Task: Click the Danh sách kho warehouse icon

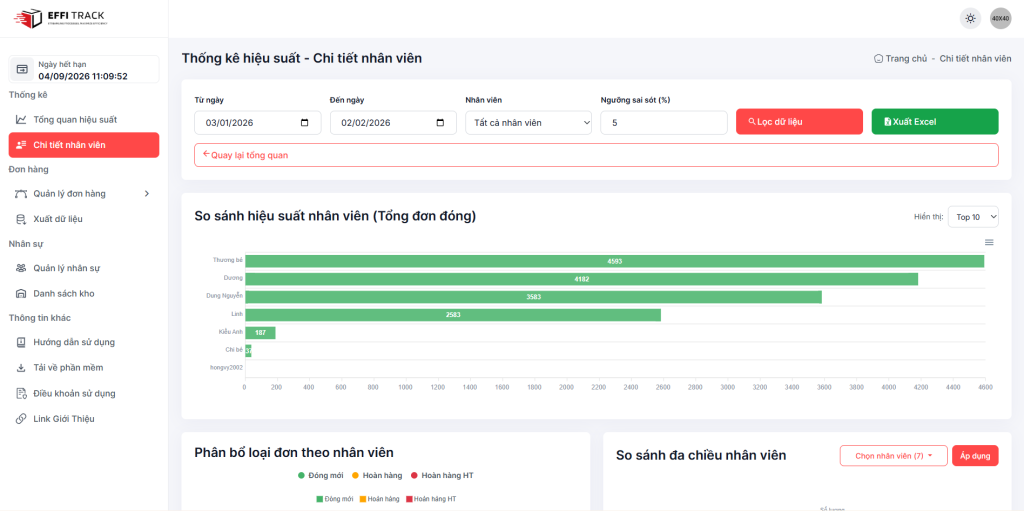Action: [x=22, y=294]
